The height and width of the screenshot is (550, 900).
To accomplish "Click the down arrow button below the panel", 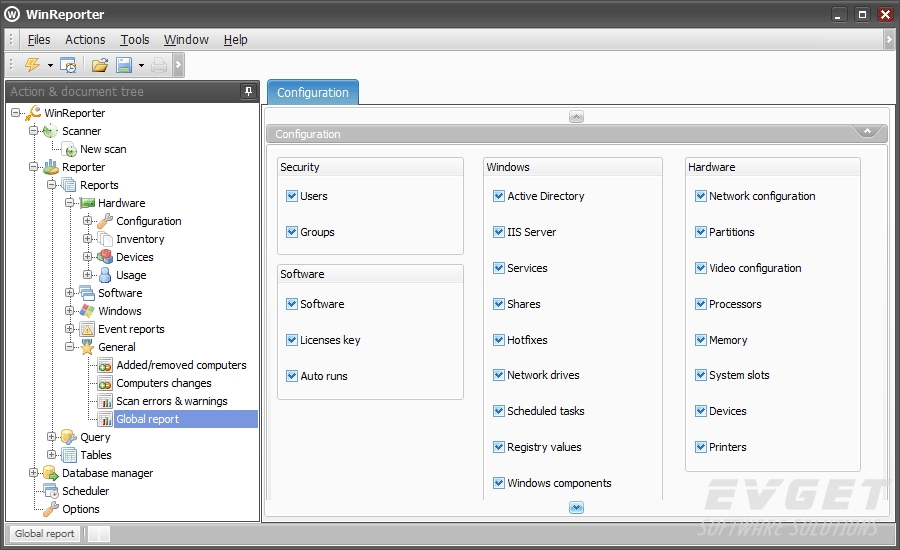I will pyautogui.click(x=576, y=508).
